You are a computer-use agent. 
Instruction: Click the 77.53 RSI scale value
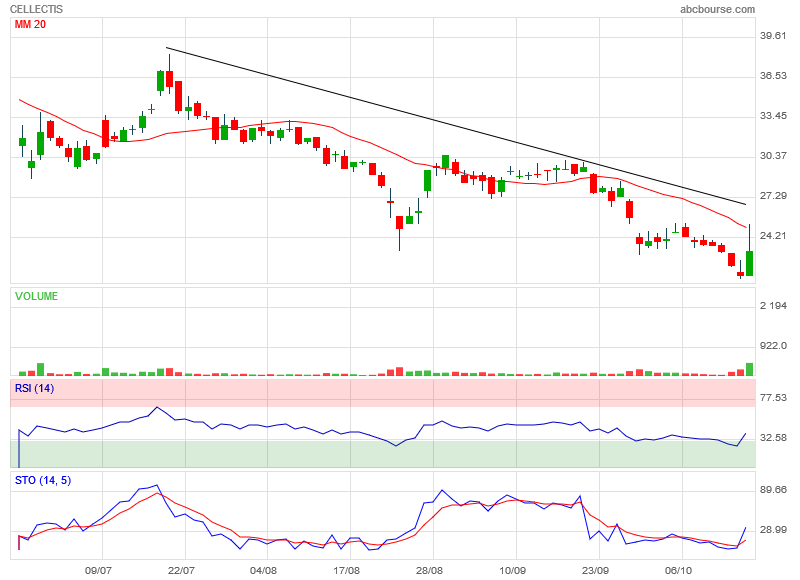coord(775,398)
